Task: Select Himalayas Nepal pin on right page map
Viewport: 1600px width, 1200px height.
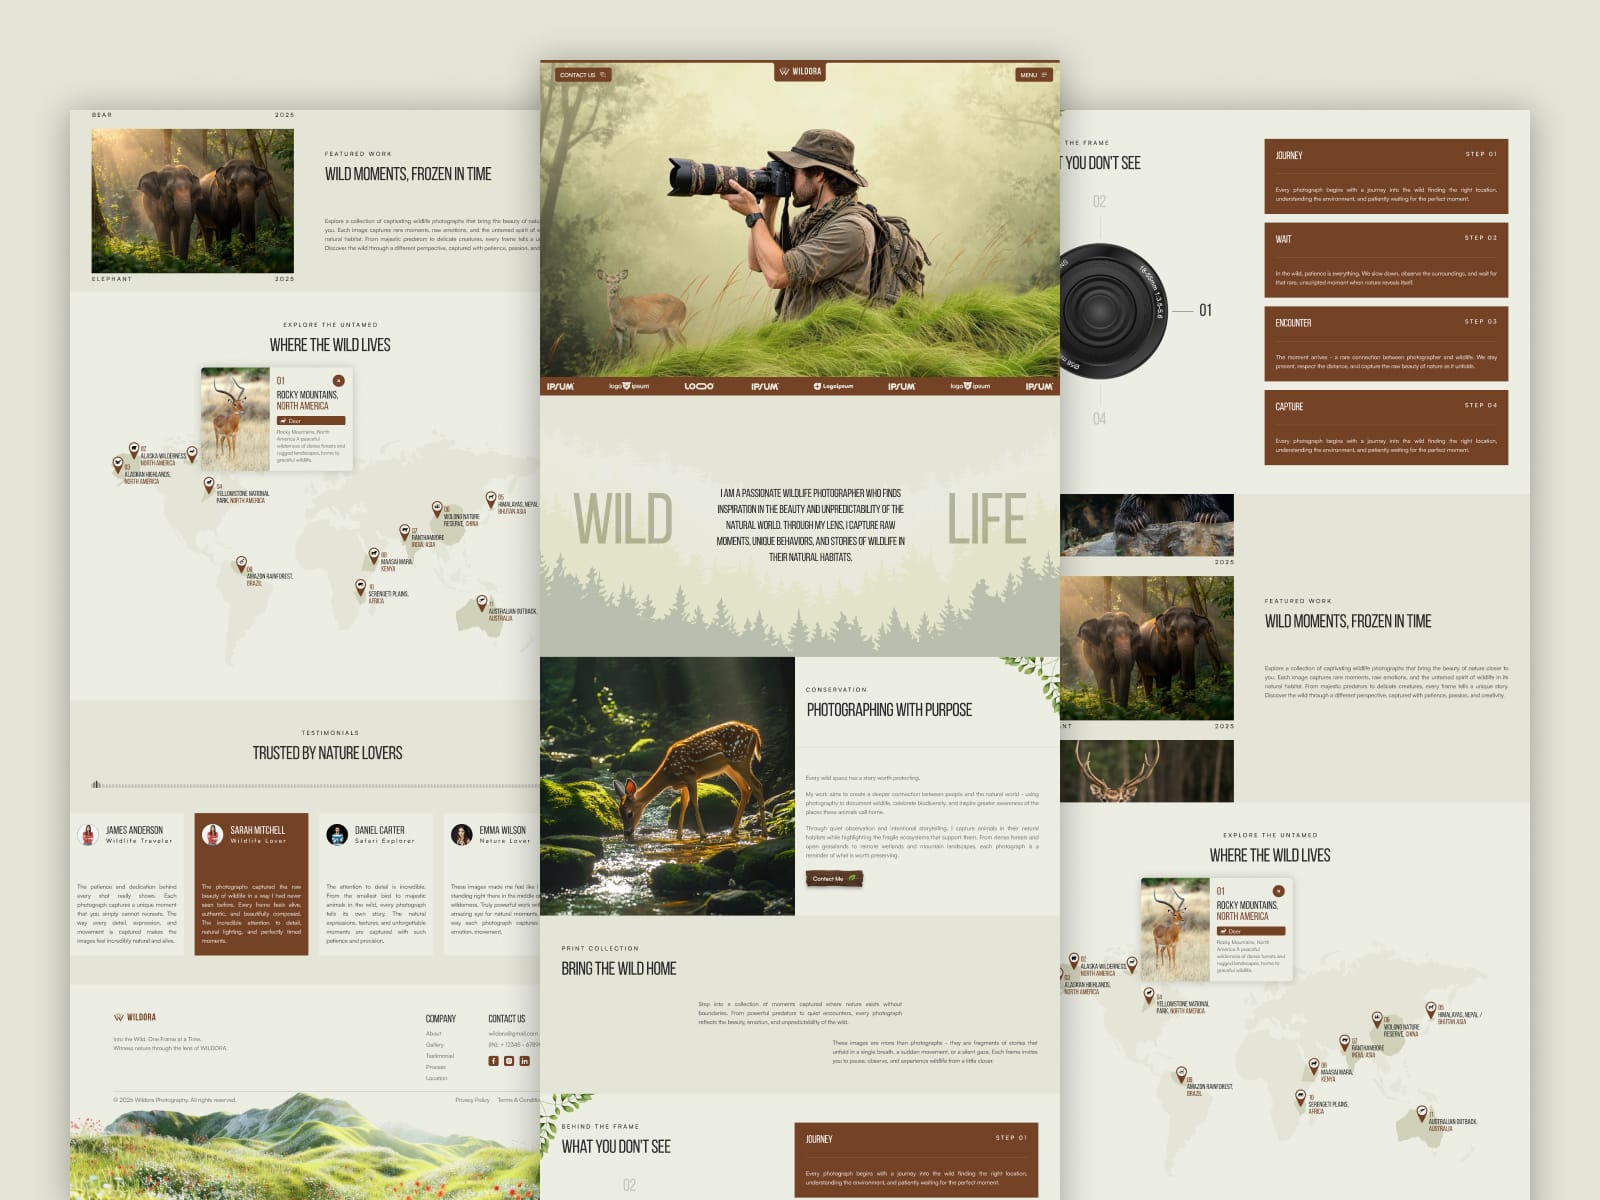Action: (x=1431, y=1008)
